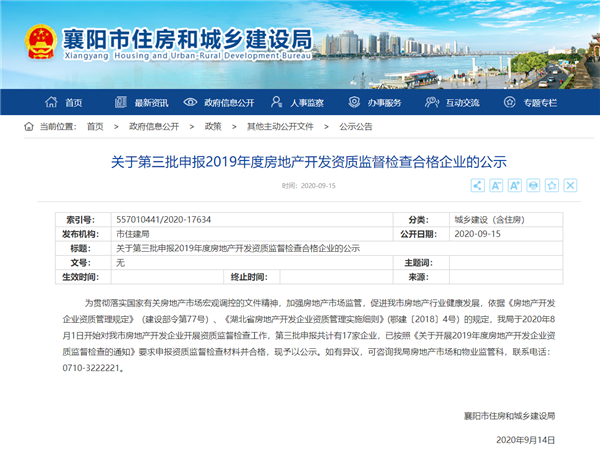Click the print page icon
The width and height of the screenshot is (600, 459).
tap(533, 186)
